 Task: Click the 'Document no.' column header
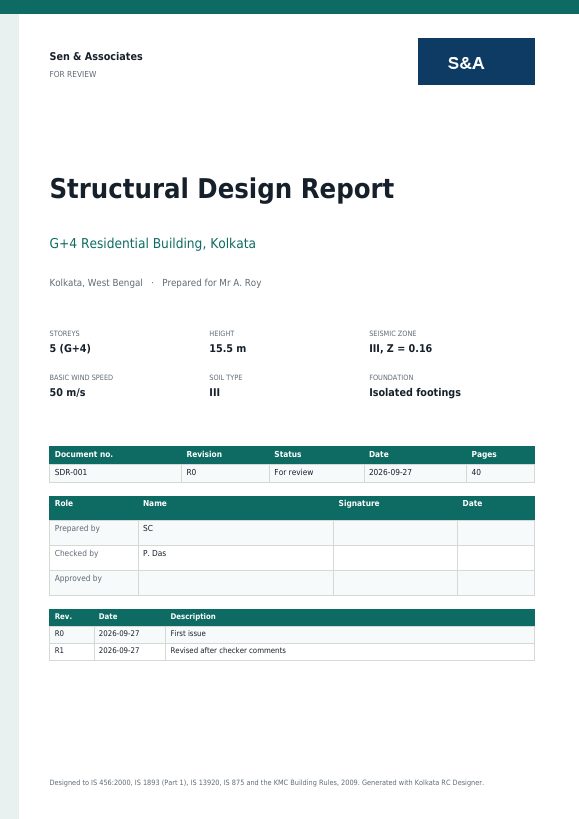click(115, 454)
